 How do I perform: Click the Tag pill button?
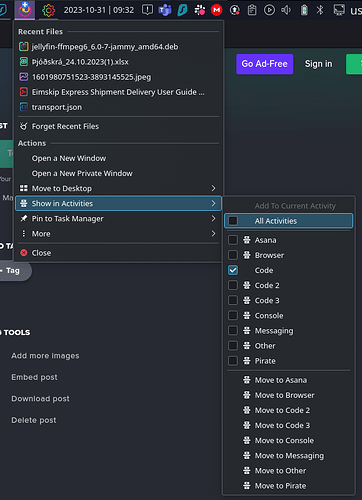point(15,271)
